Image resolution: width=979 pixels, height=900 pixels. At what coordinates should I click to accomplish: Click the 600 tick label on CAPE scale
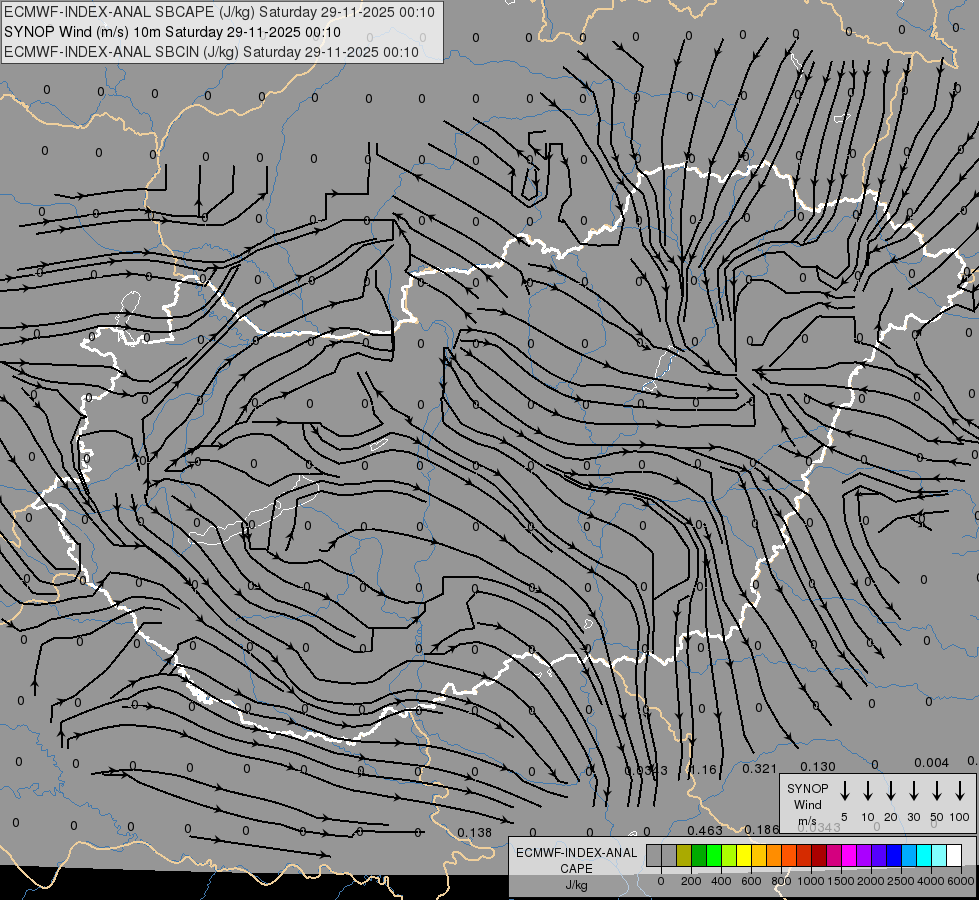(751, 881)
